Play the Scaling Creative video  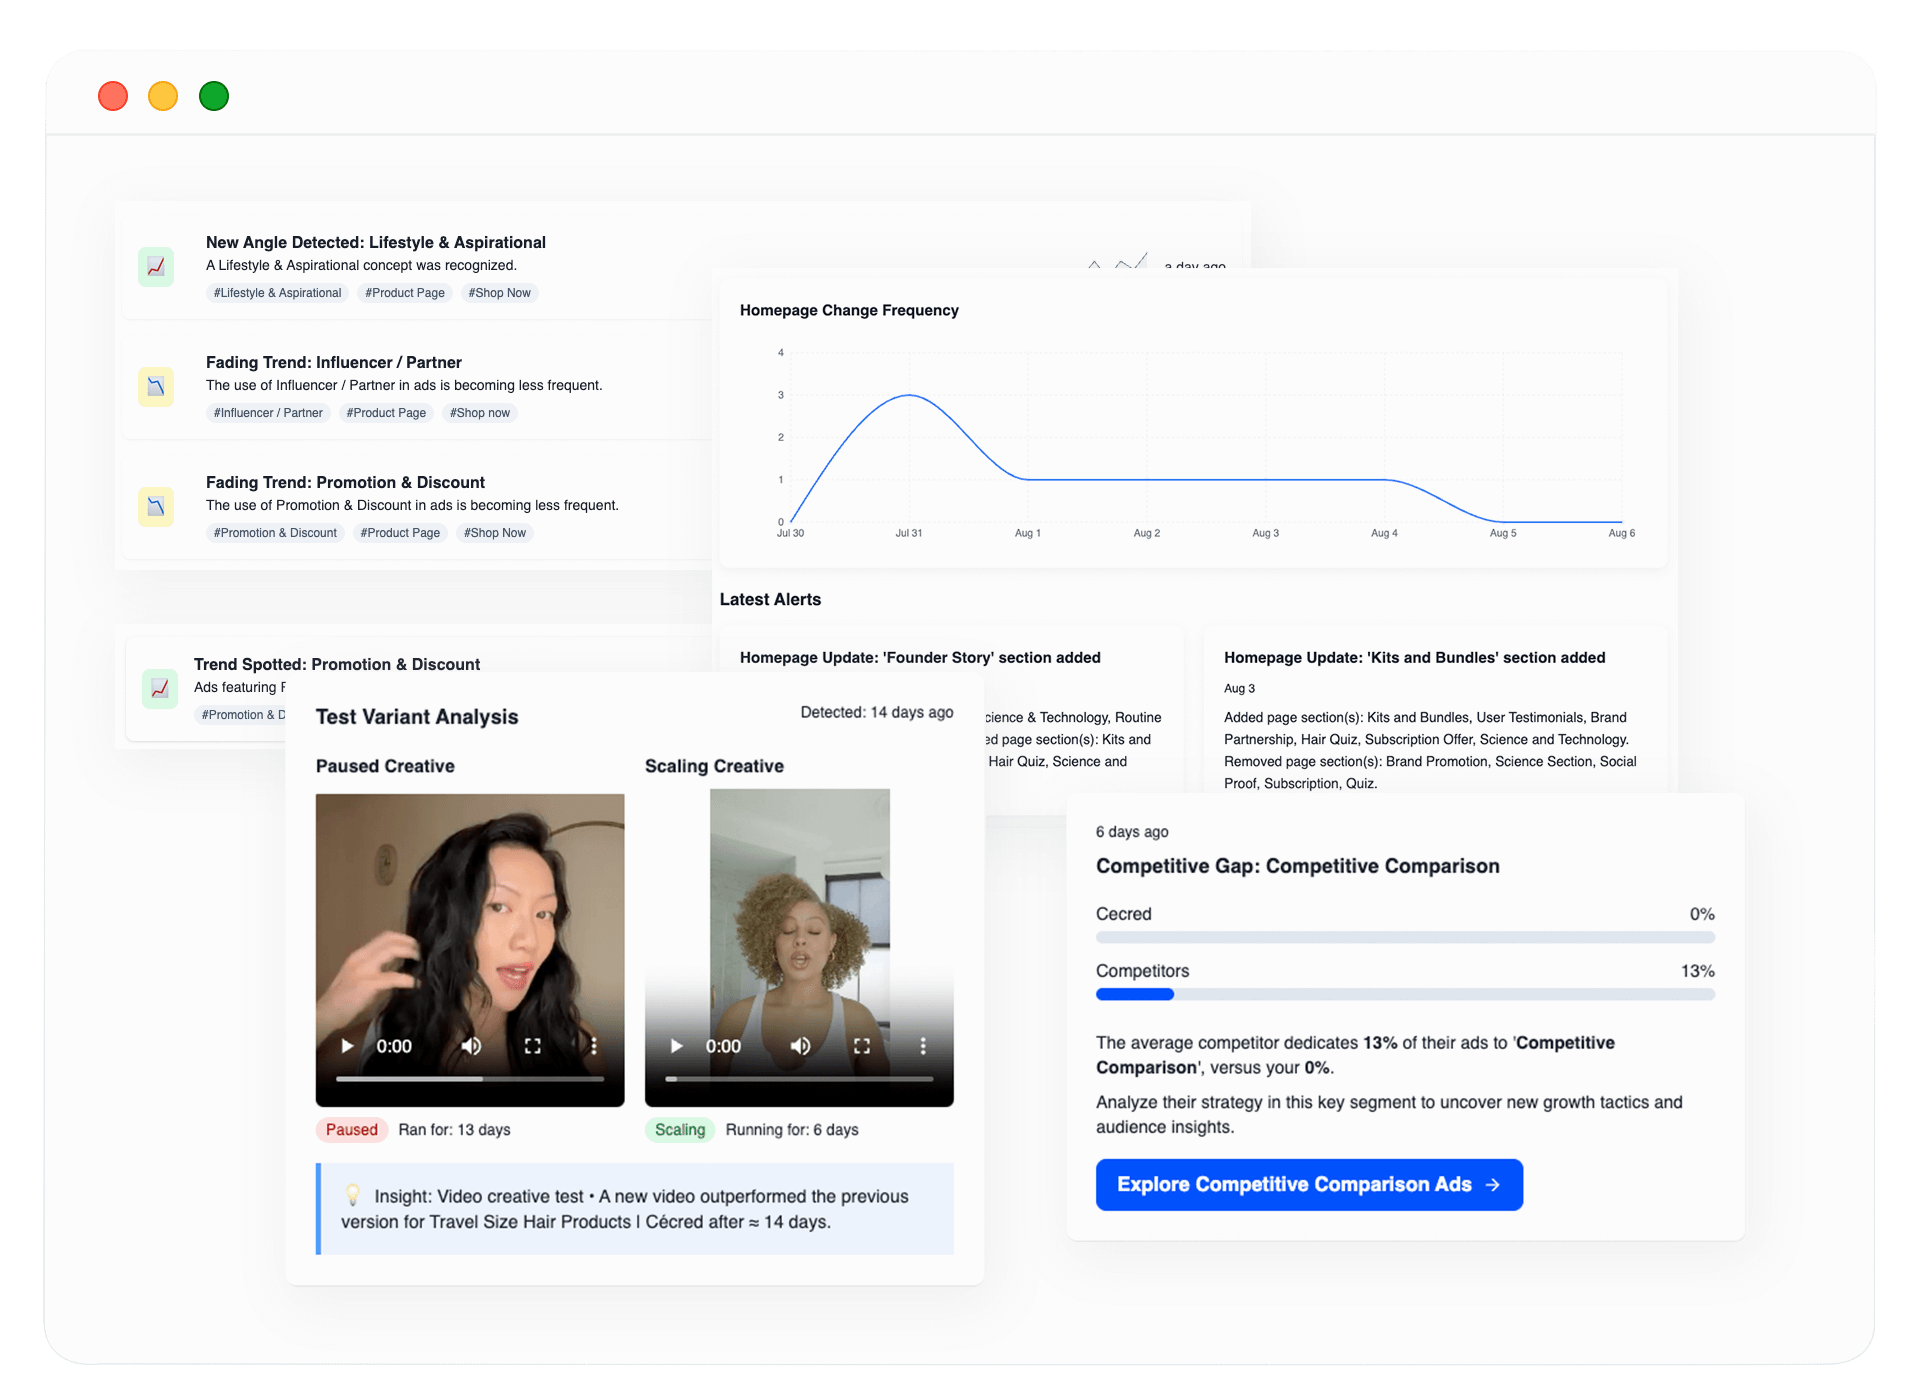(x=676, y=1046)
